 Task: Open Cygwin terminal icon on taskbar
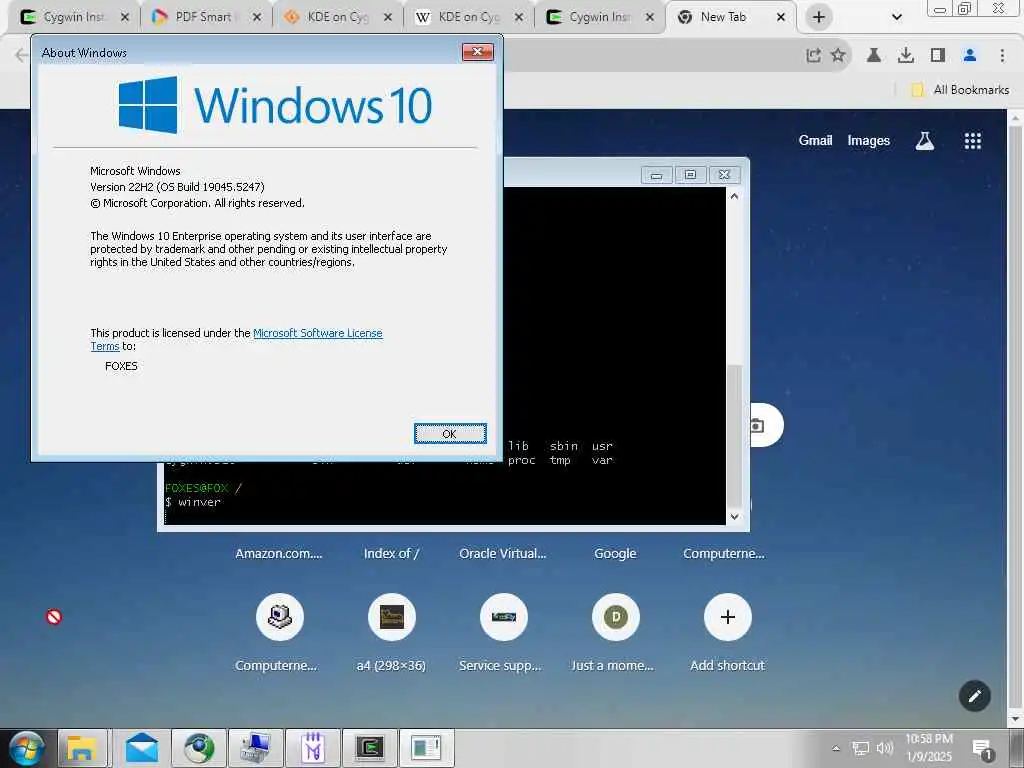point(370,748)
